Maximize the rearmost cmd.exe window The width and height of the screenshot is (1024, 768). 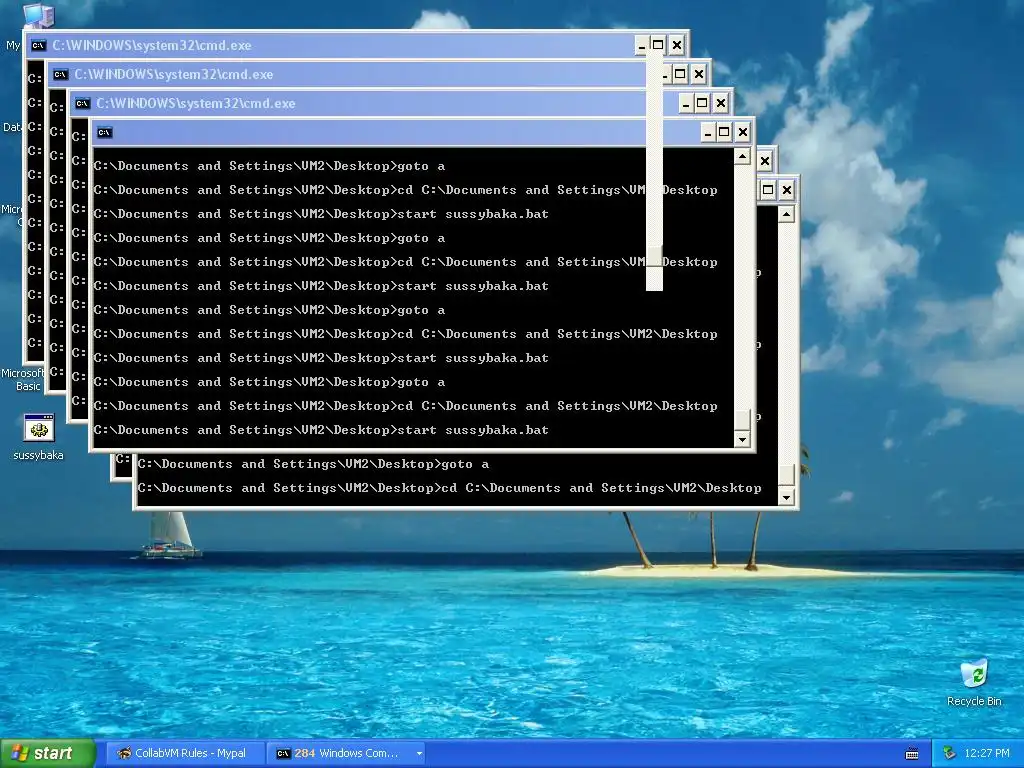pyautogui.click(x=658, y=45)
